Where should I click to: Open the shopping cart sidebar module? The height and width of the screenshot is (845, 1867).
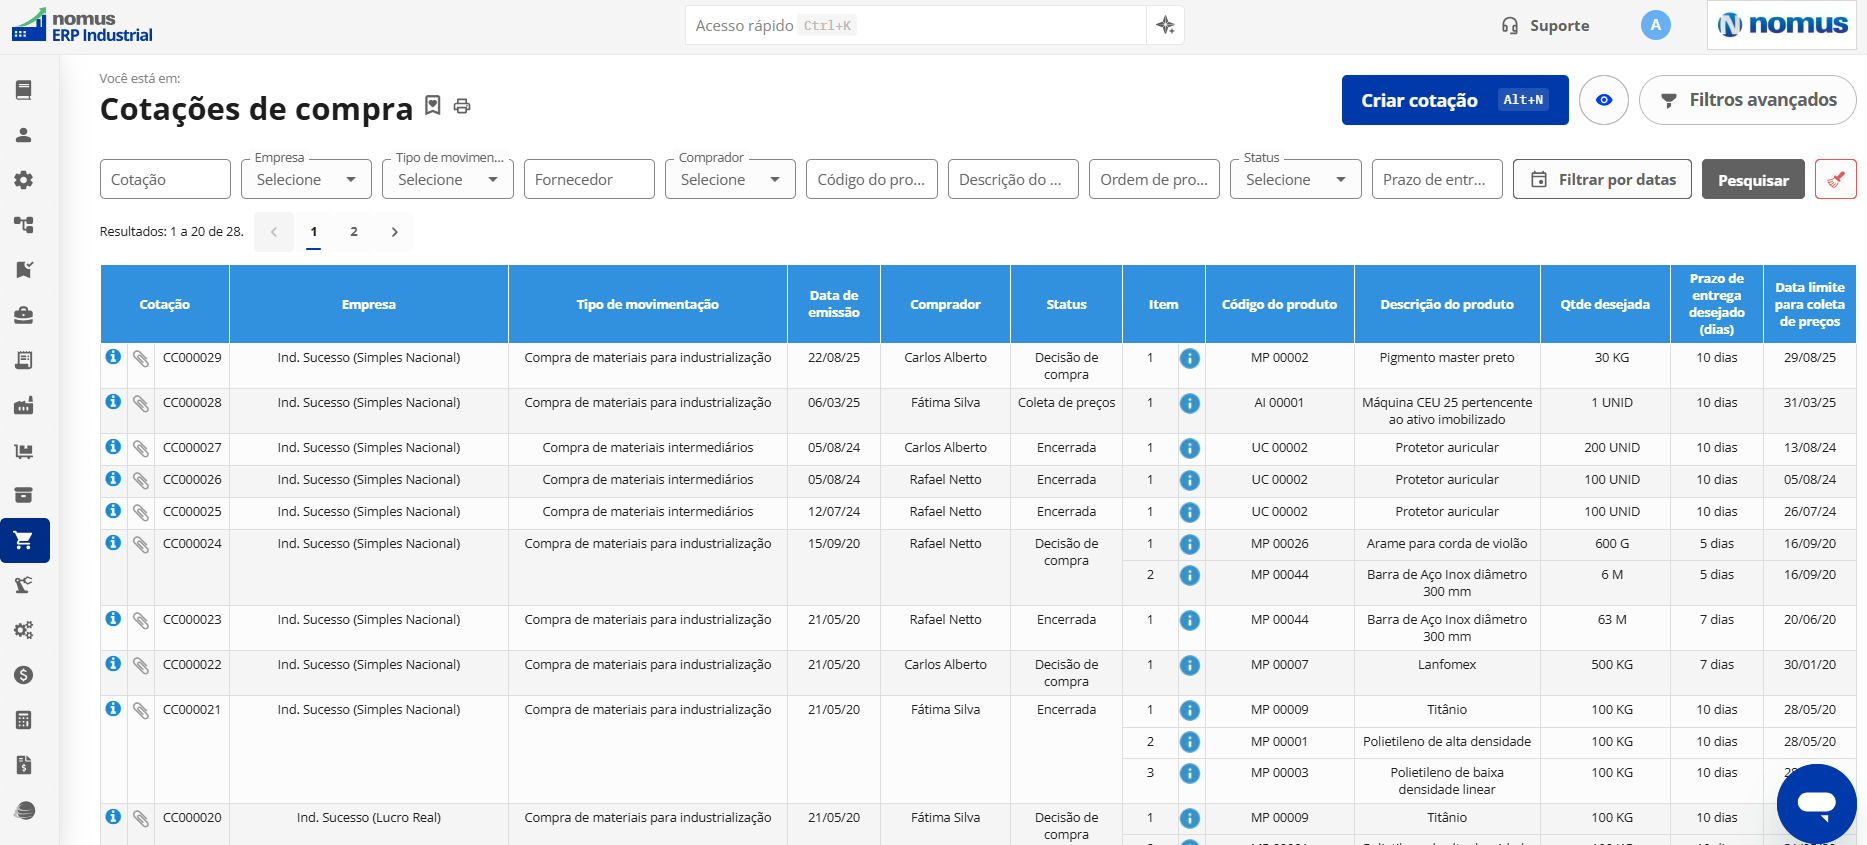(x=24, y=541)
